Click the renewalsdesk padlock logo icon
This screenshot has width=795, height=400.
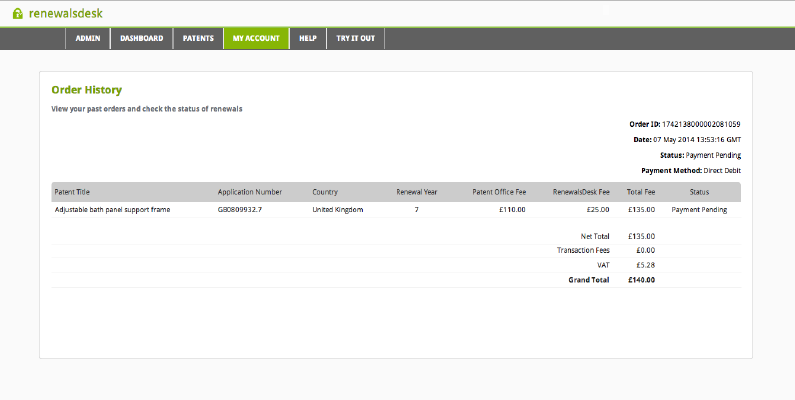pos(18,13)
